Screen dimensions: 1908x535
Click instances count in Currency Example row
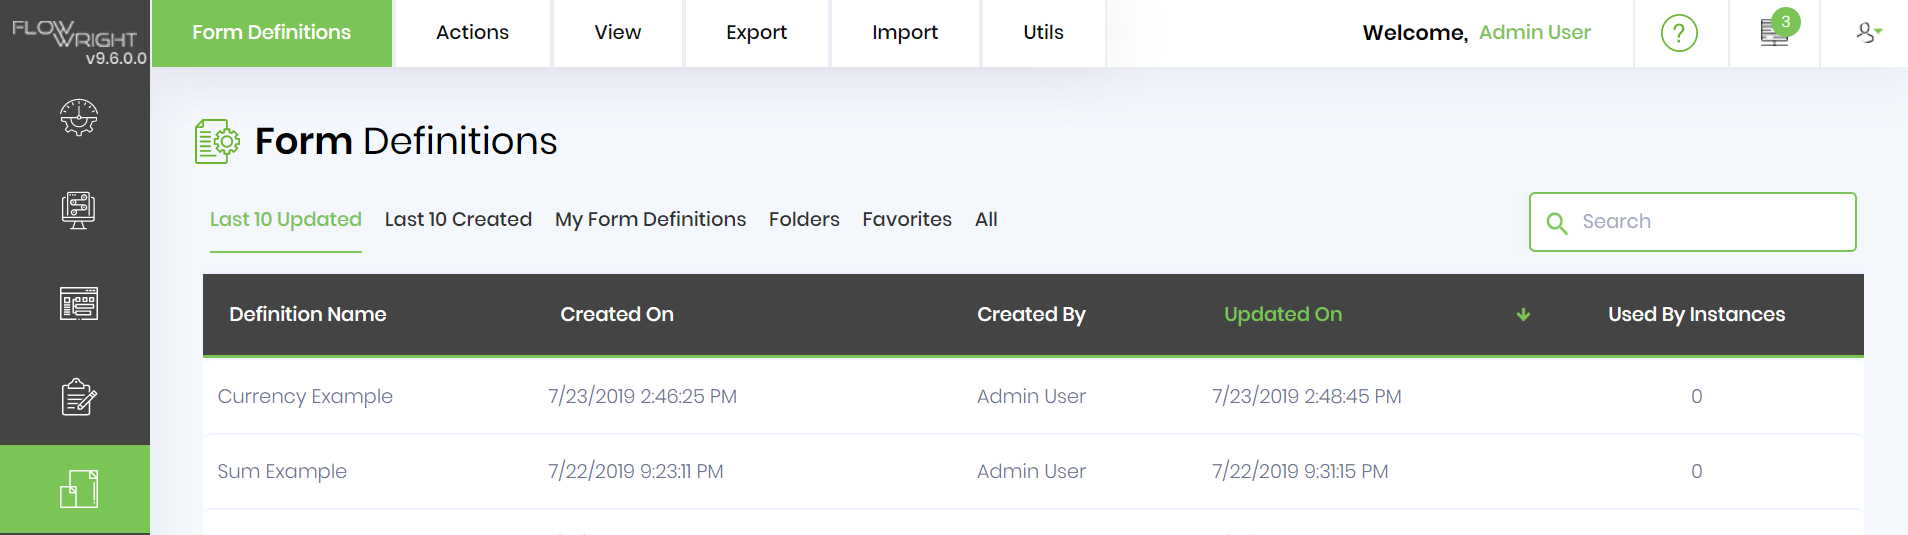pos(1696,397)
